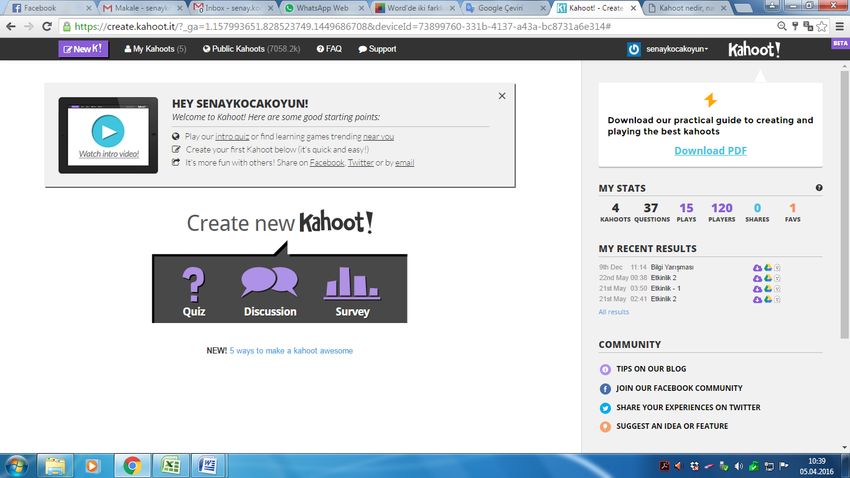Image resolution: width=850 pixels, height=478 pixels.
Task: Click the zoom magnifier icon in address bar
Action: coord(782,27)
